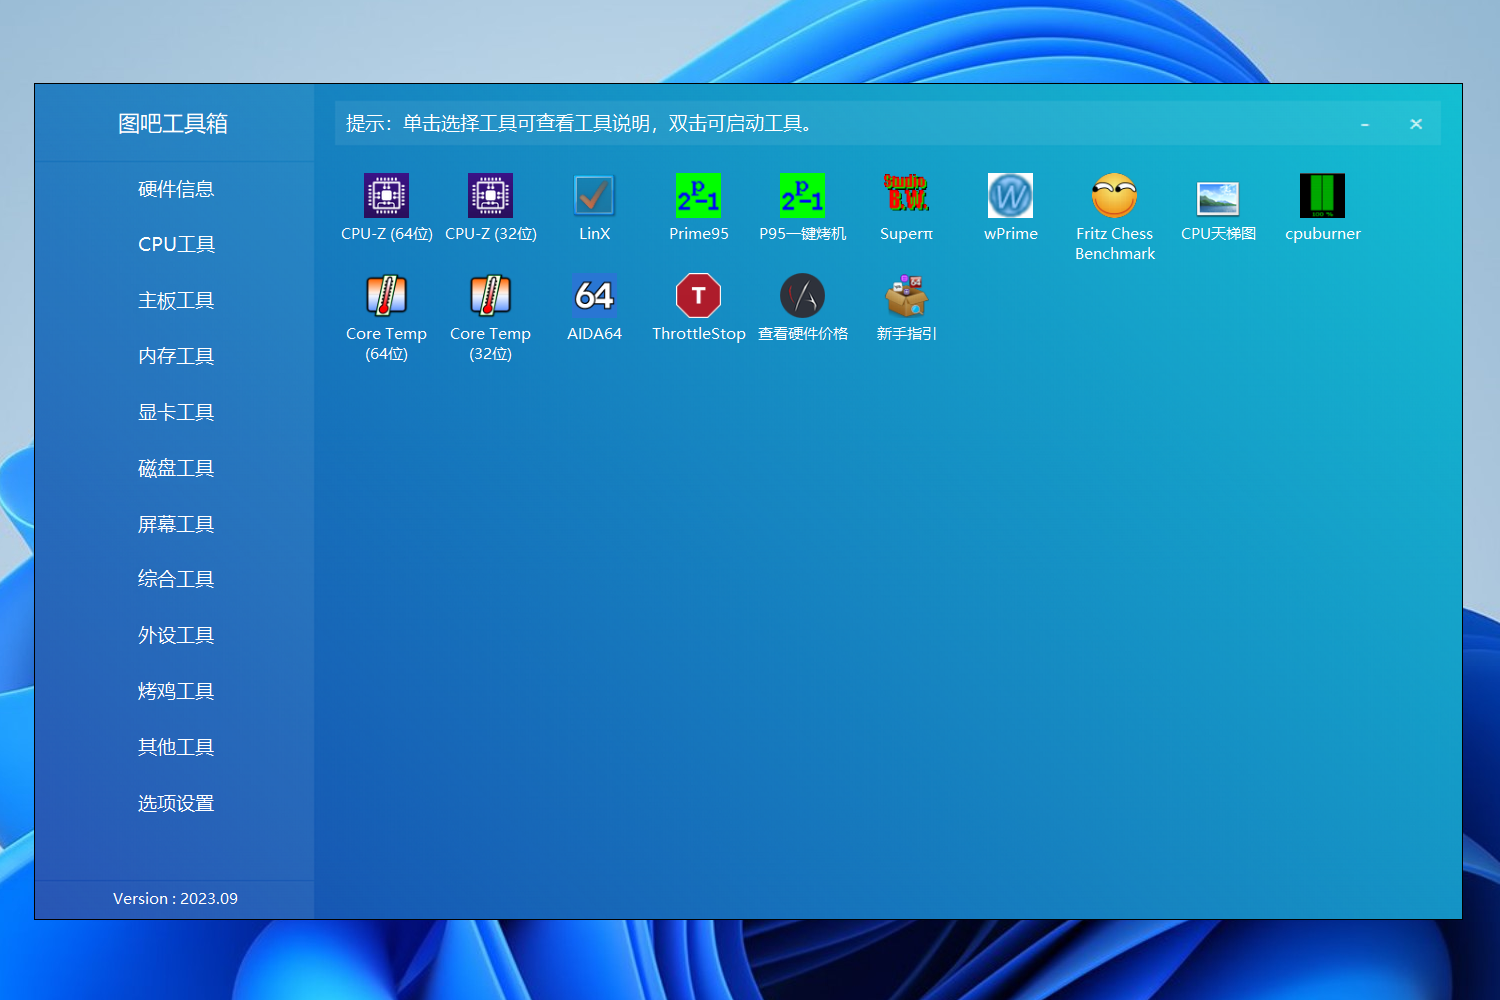Open the 主板工具 category
The height and width of the screenshot is (1000, 1500).
pos(176,300)
